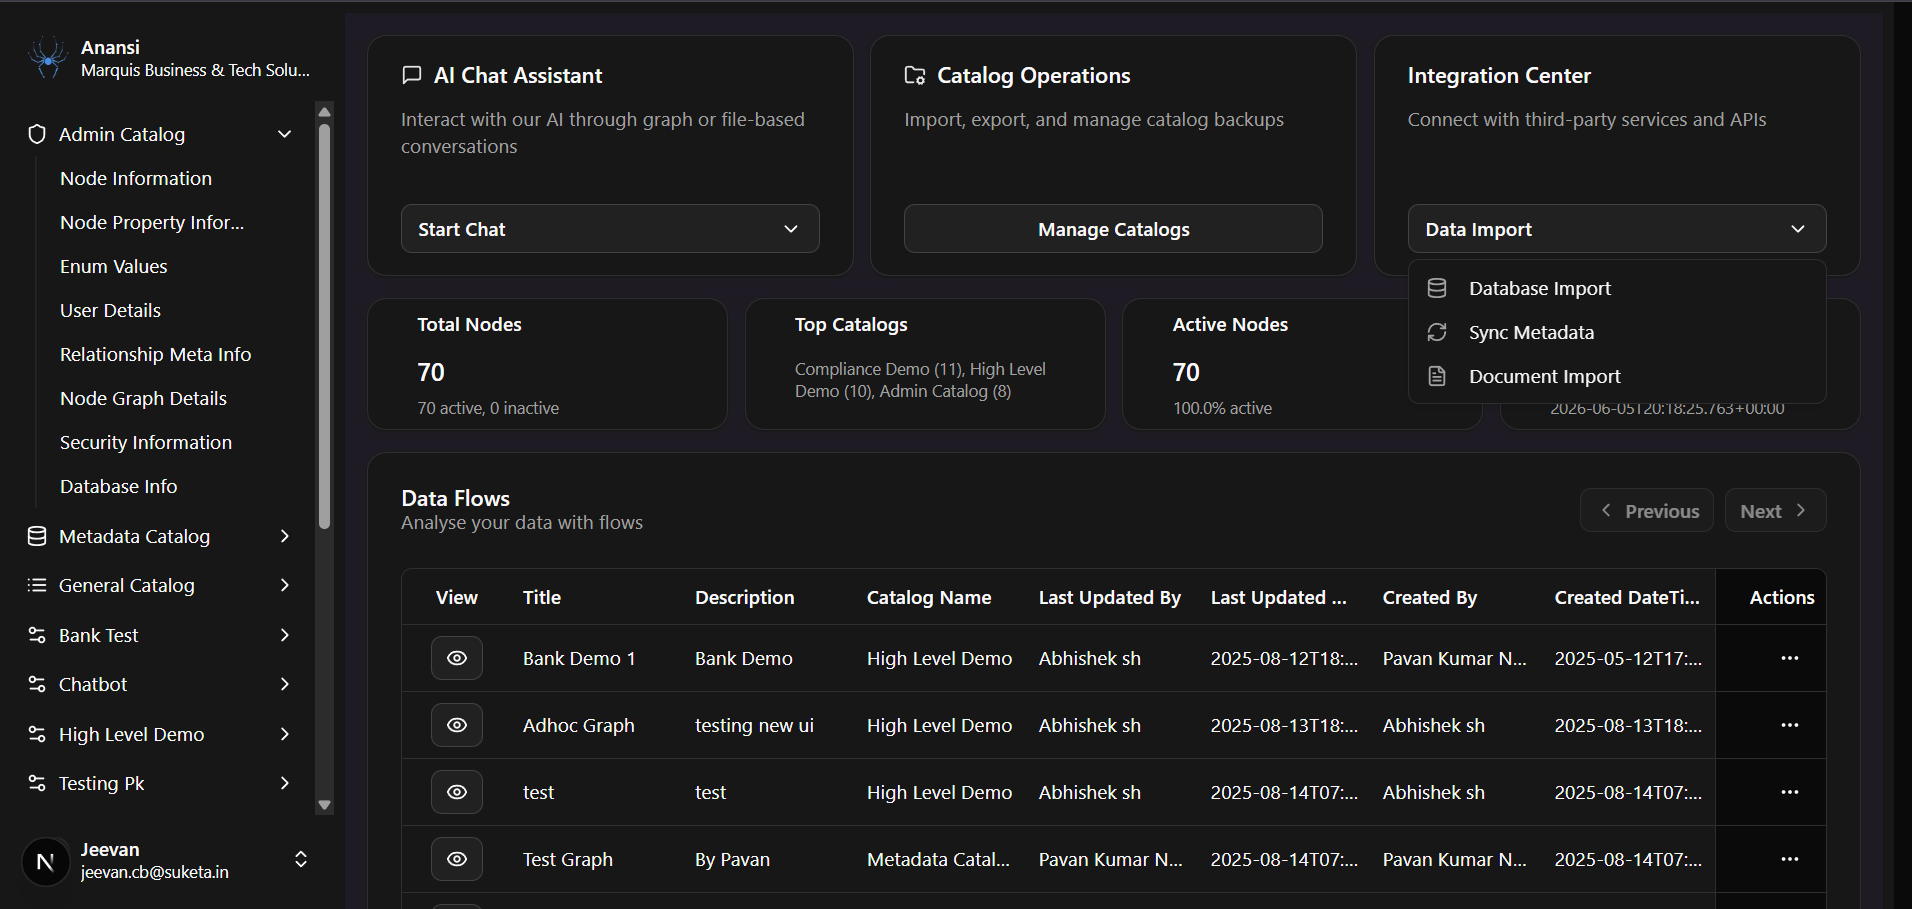Click the sidebar scroll up arrow
This screenshot has height=909, width=1912.
click(x=324, y=111)
